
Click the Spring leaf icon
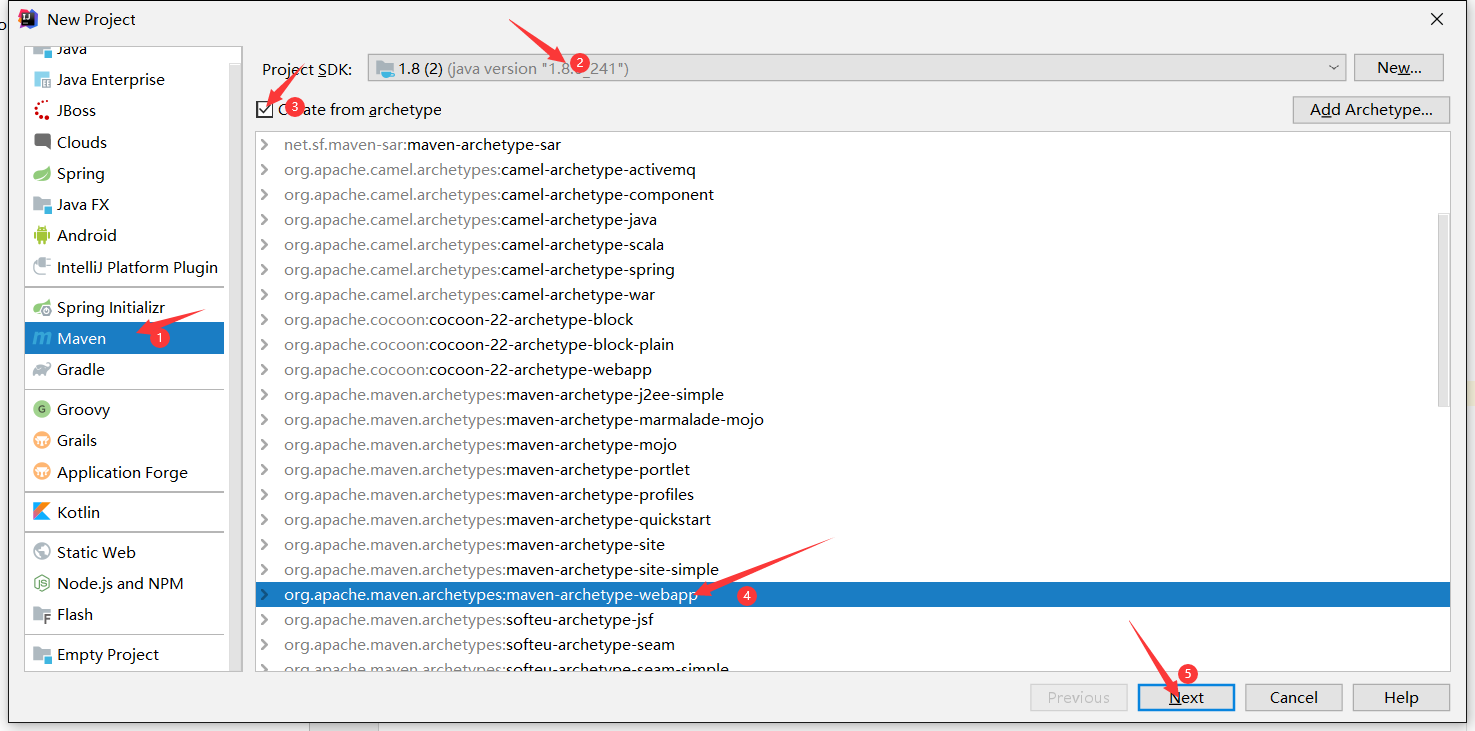coord(42,174)
